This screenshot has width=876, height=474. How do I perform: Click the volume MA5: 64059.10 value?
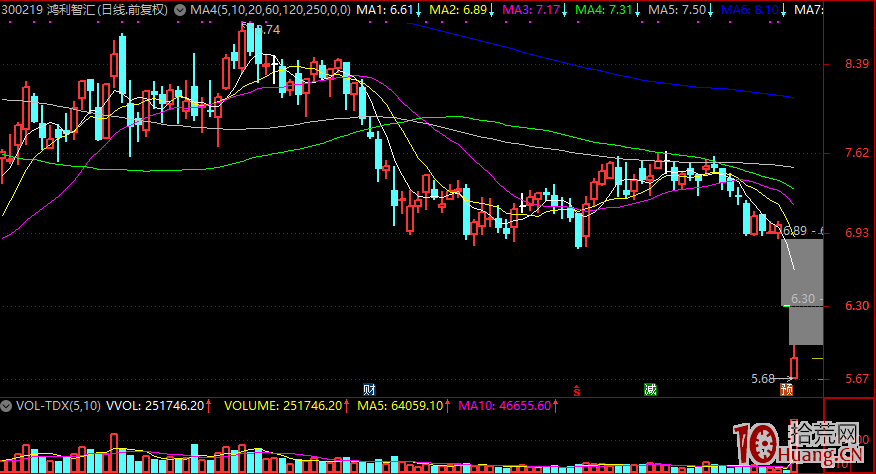pos(400,406)
